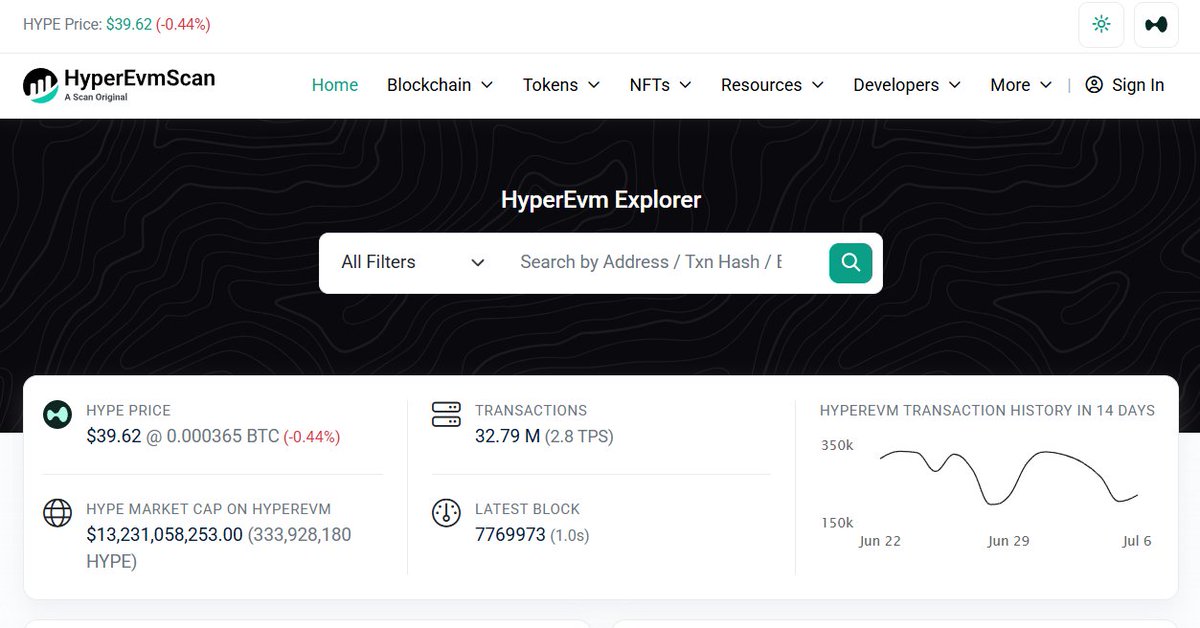
Task: Click the HYPE MARKET CAP ON HYPEREVM label
Action: (x=209, y=509)
